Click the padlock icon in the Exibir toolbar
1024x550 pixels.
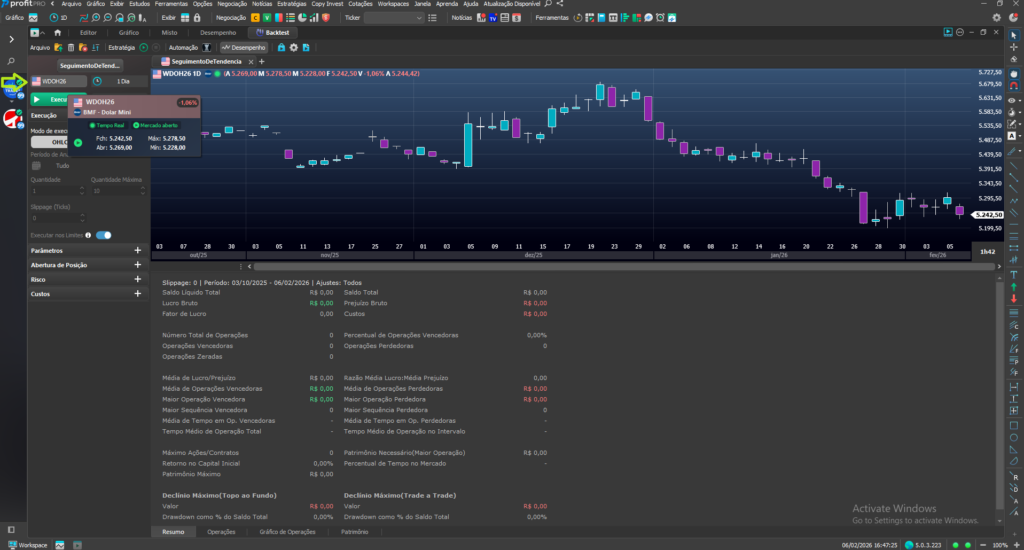tap(195, 18)
